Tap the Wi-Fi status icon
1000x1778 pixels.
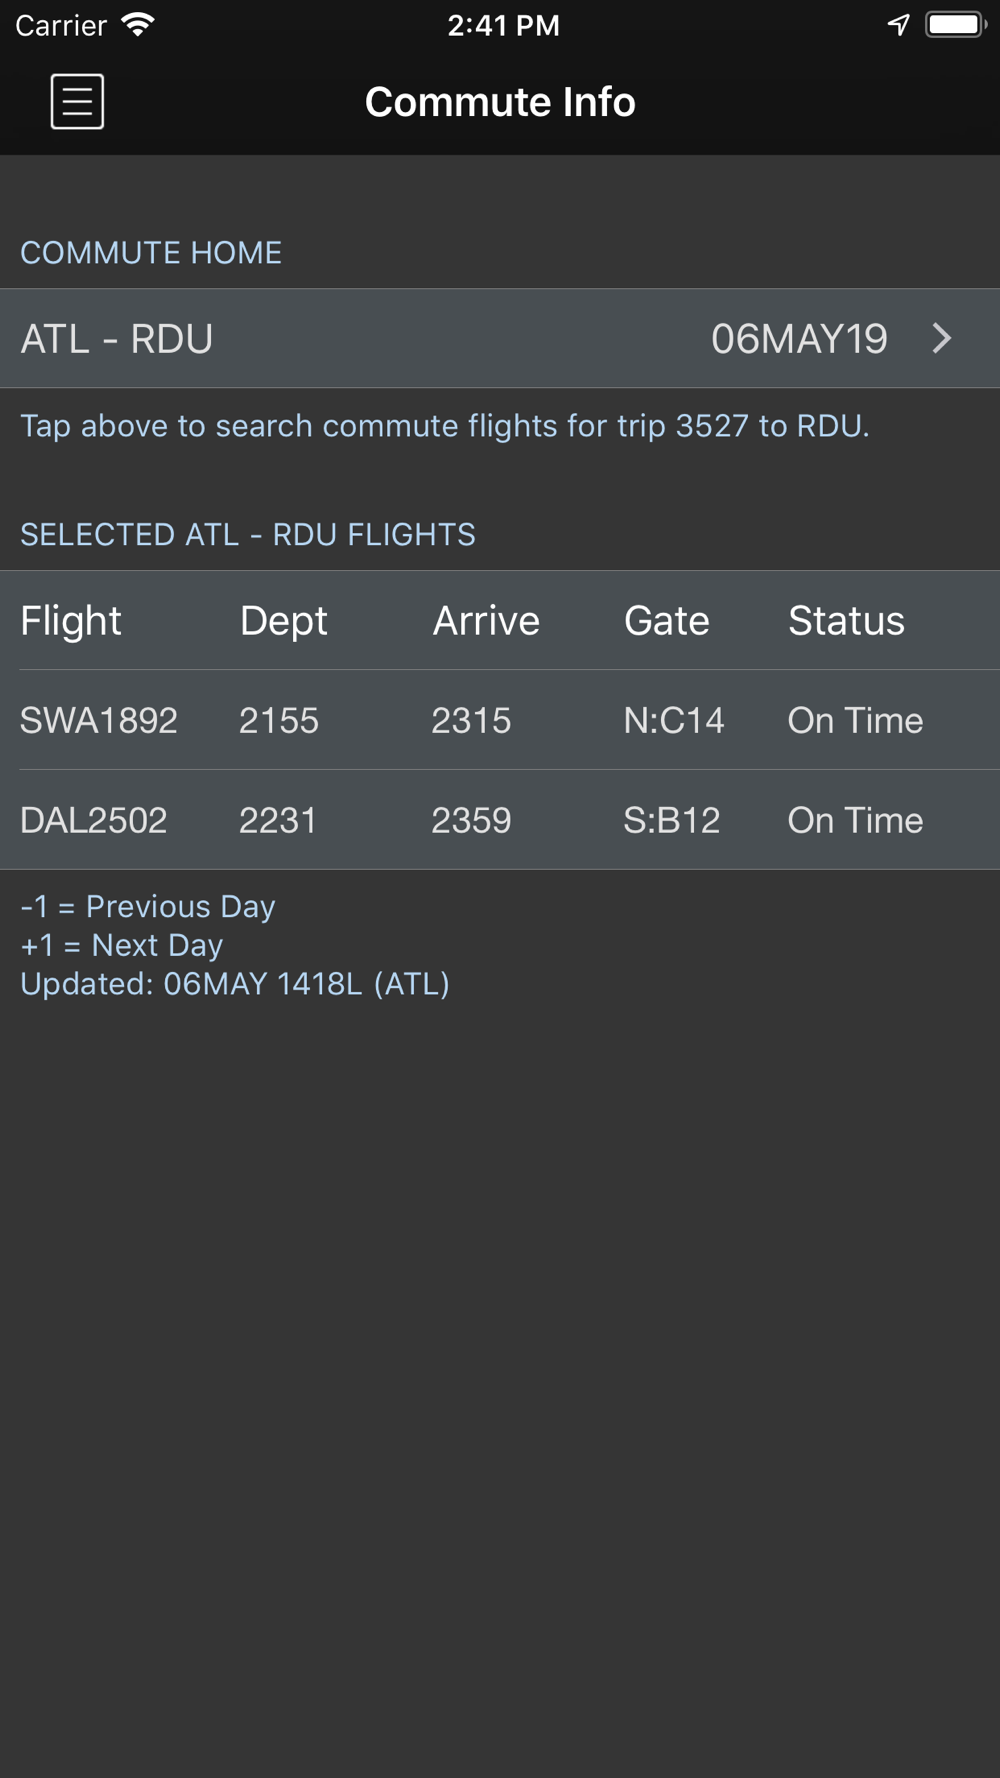click(137, 25)
